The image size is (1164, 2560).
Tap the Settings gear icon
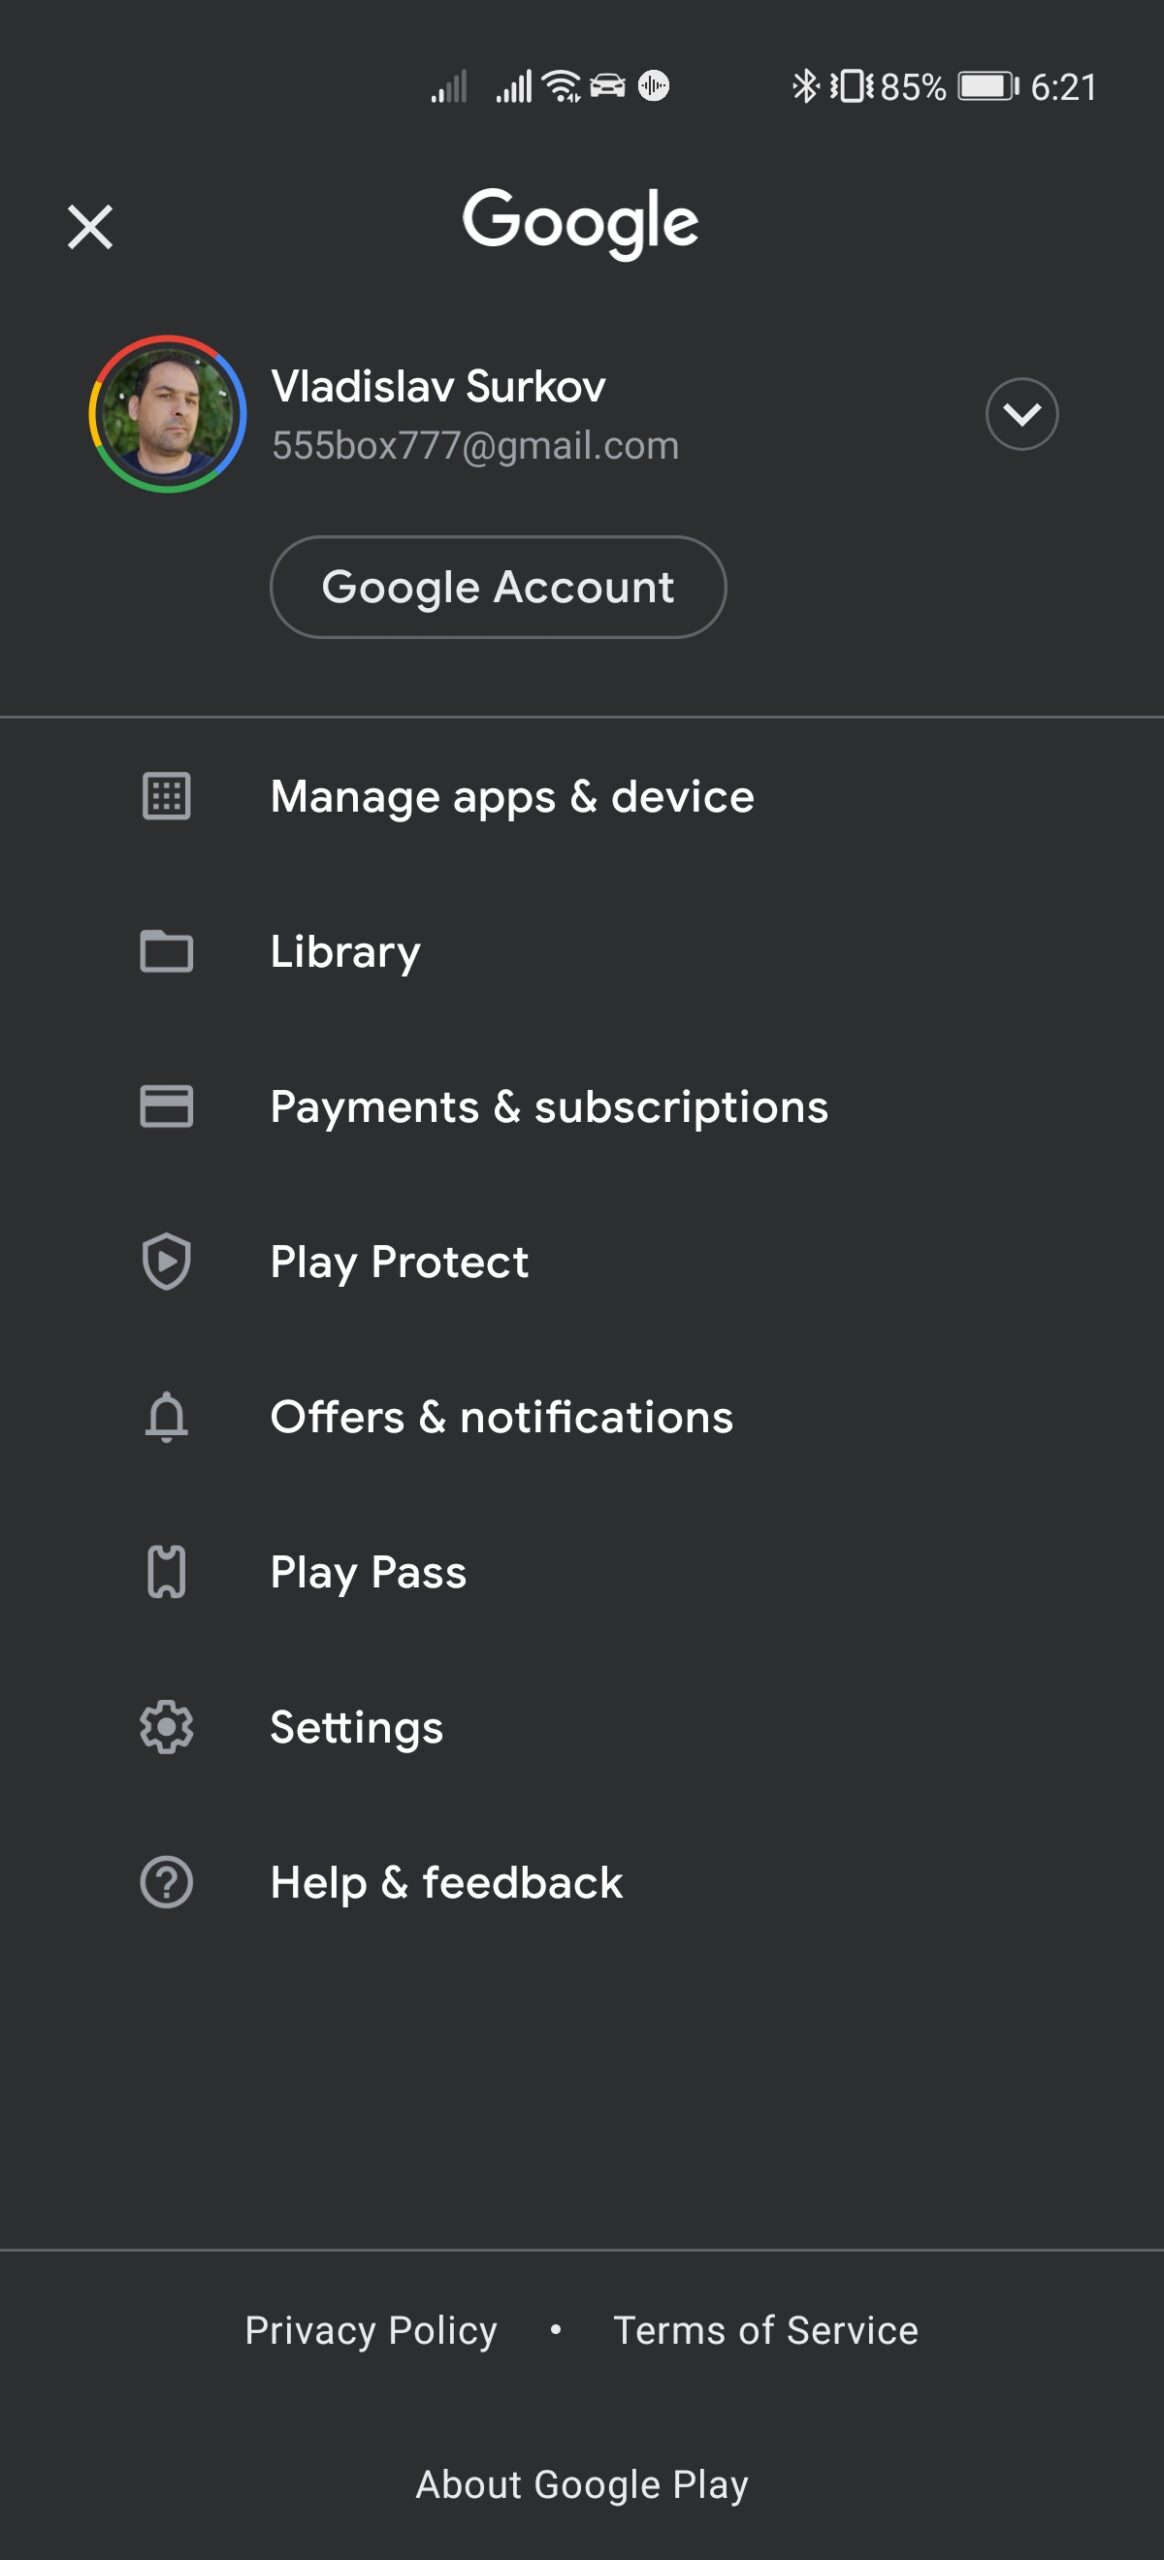[166, 1727]
